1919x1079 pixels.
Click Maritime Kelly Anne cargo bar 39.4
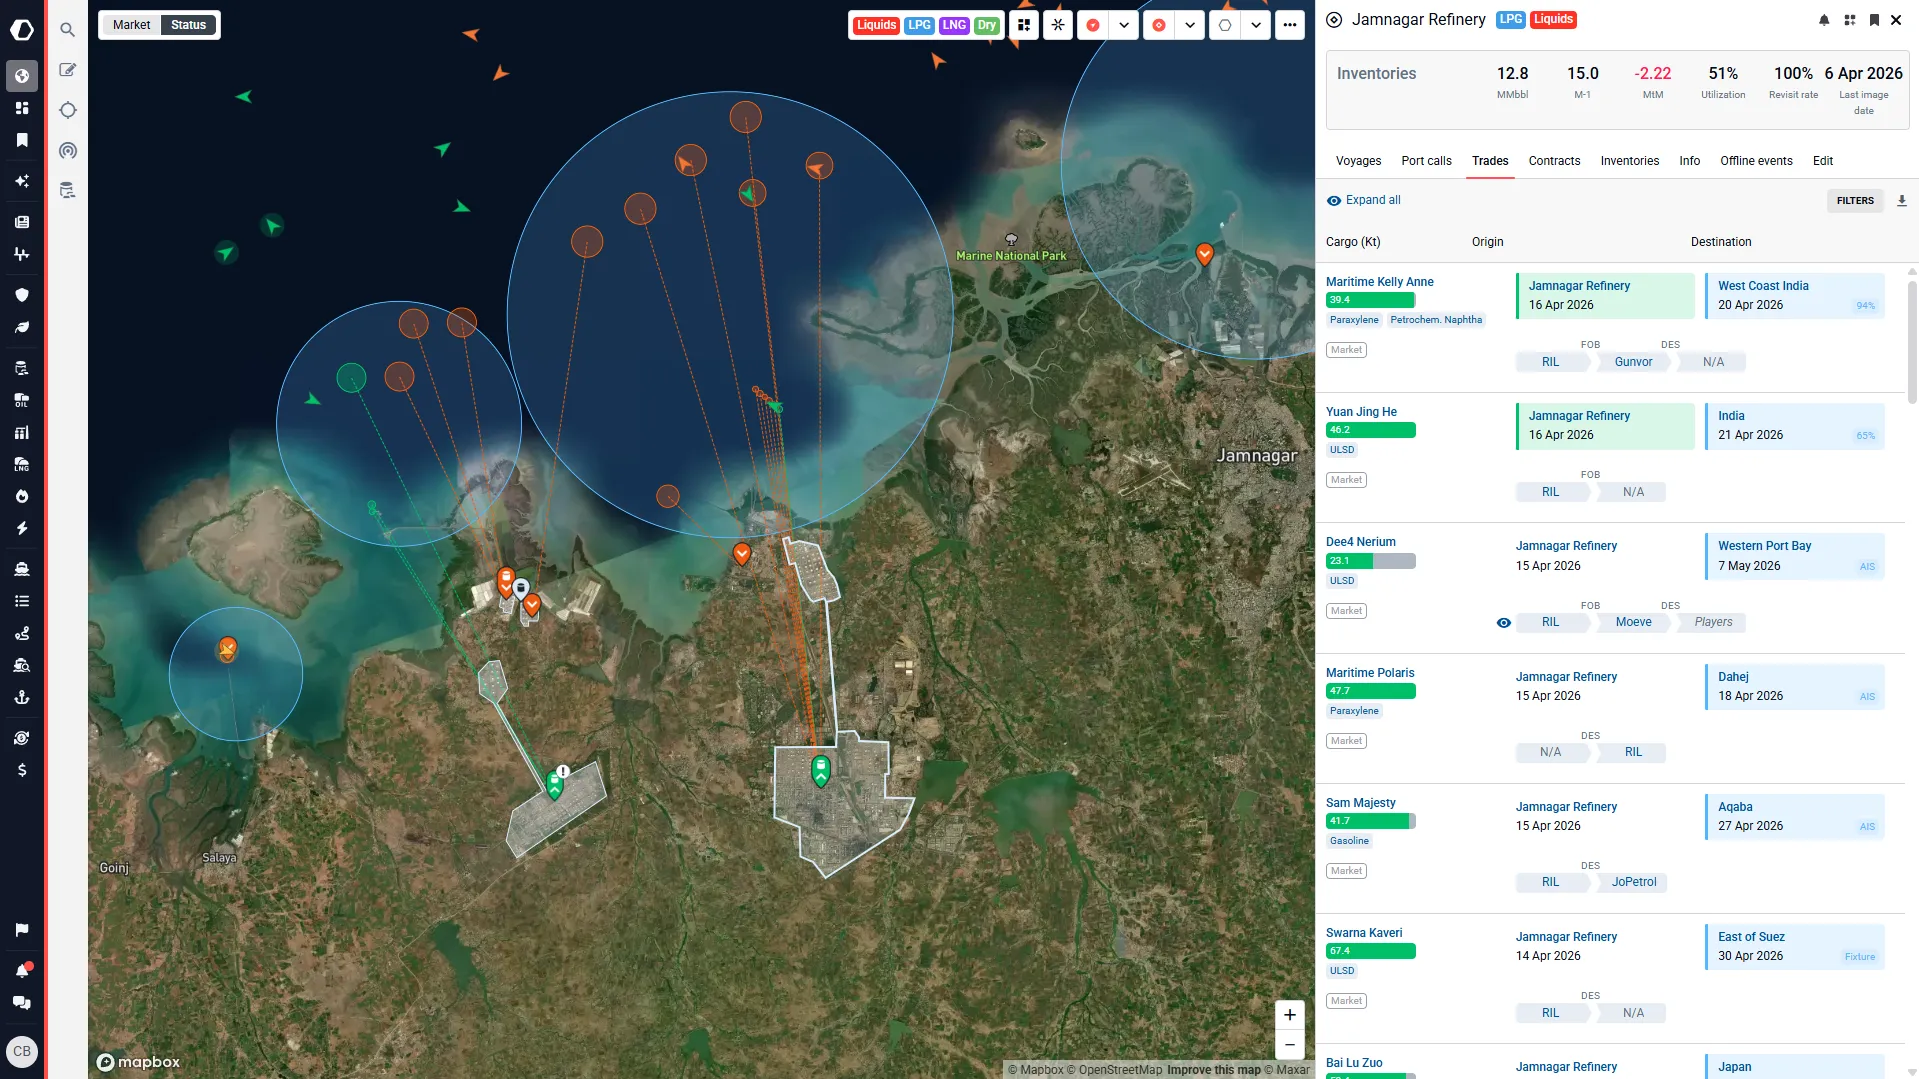(x=1370, y=300)
